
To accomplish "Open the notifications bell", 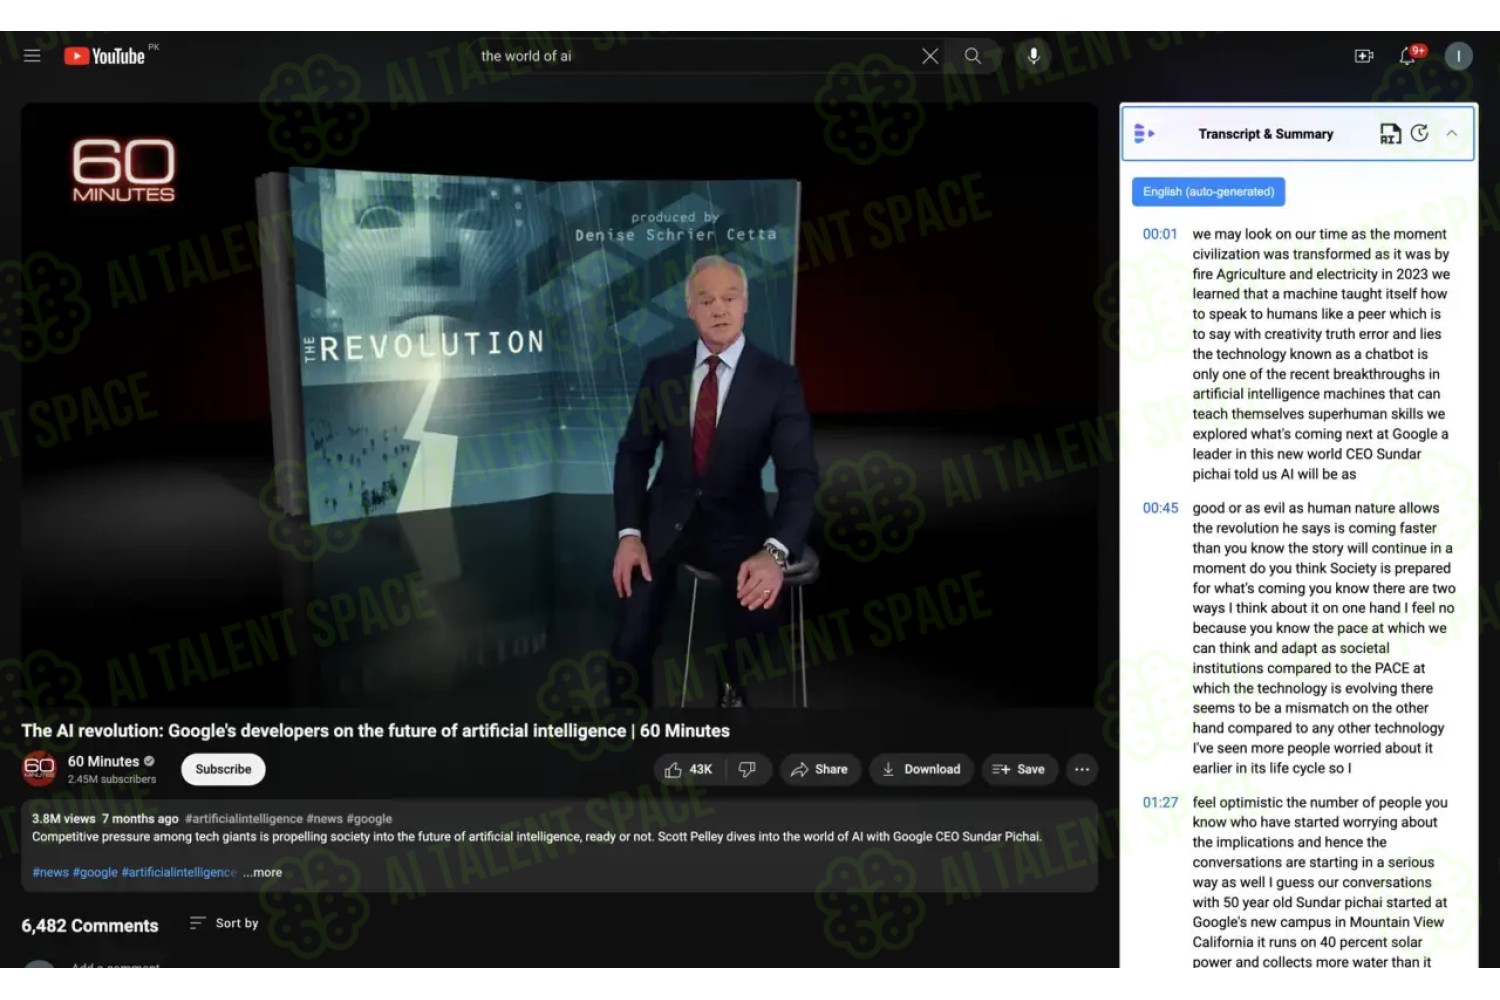I will [x=1408, y=56].
